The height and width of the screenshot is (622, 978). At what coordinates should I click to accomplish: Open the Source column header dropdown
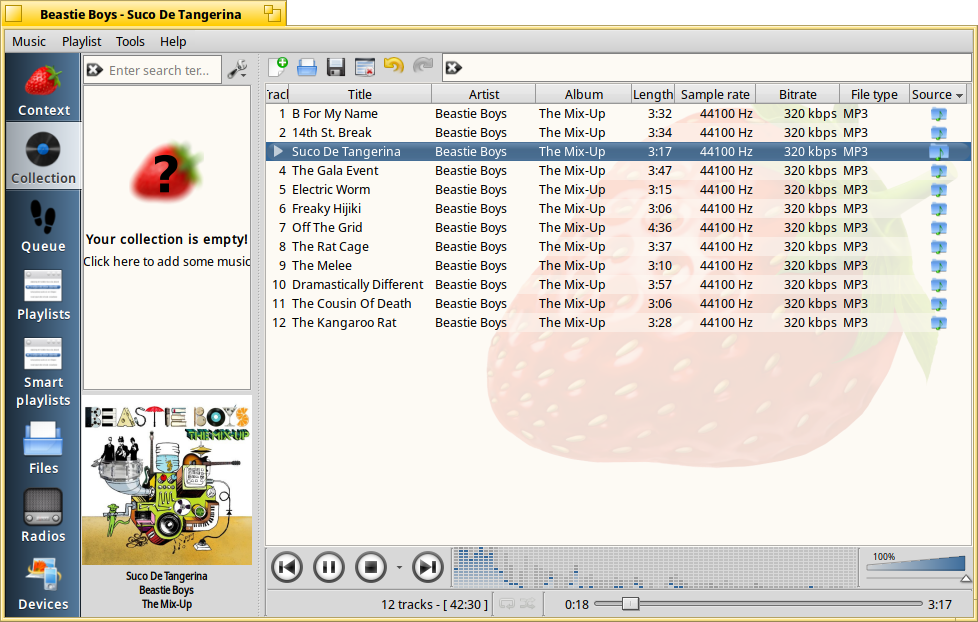click(959, 95)
